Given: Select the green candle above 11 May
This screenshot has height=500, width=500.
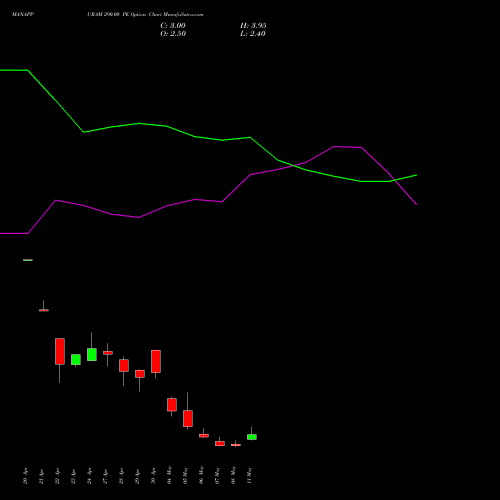Looking at the screenshot, I should click(x=252, y=437).
